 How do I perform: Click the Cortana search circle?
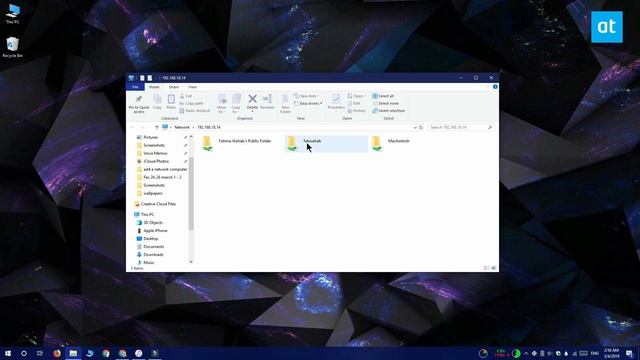(24, 353)
